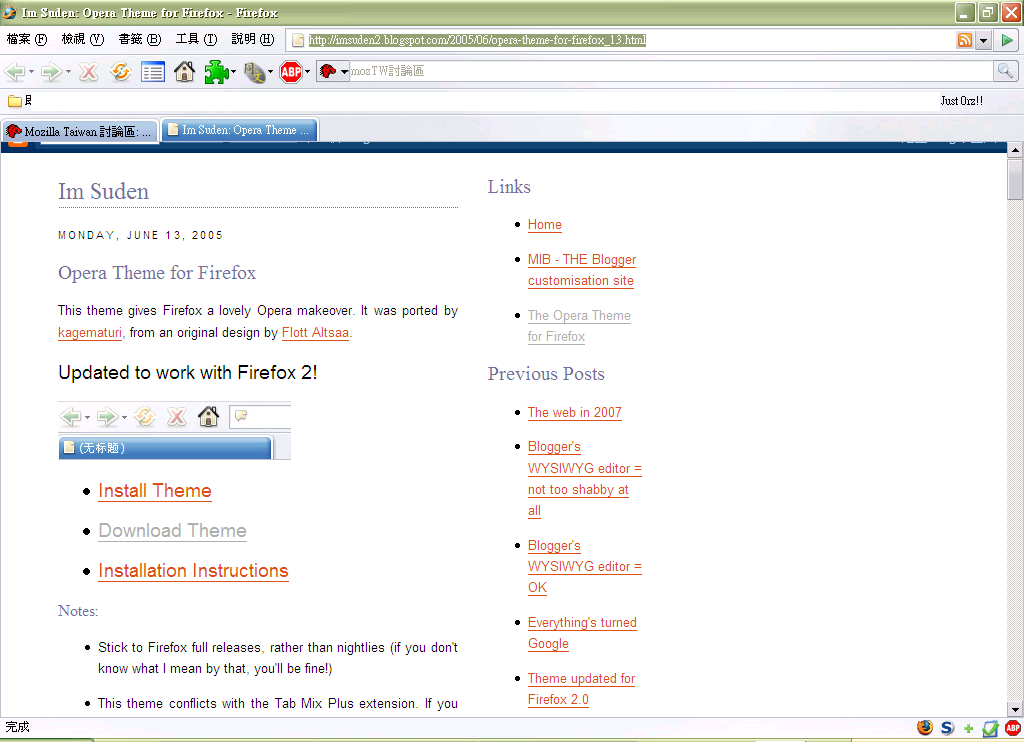Image resolution: width=1024 pixels, height=742 pixels.
Task: Open the Installation Instructions link
Action: 193,571
